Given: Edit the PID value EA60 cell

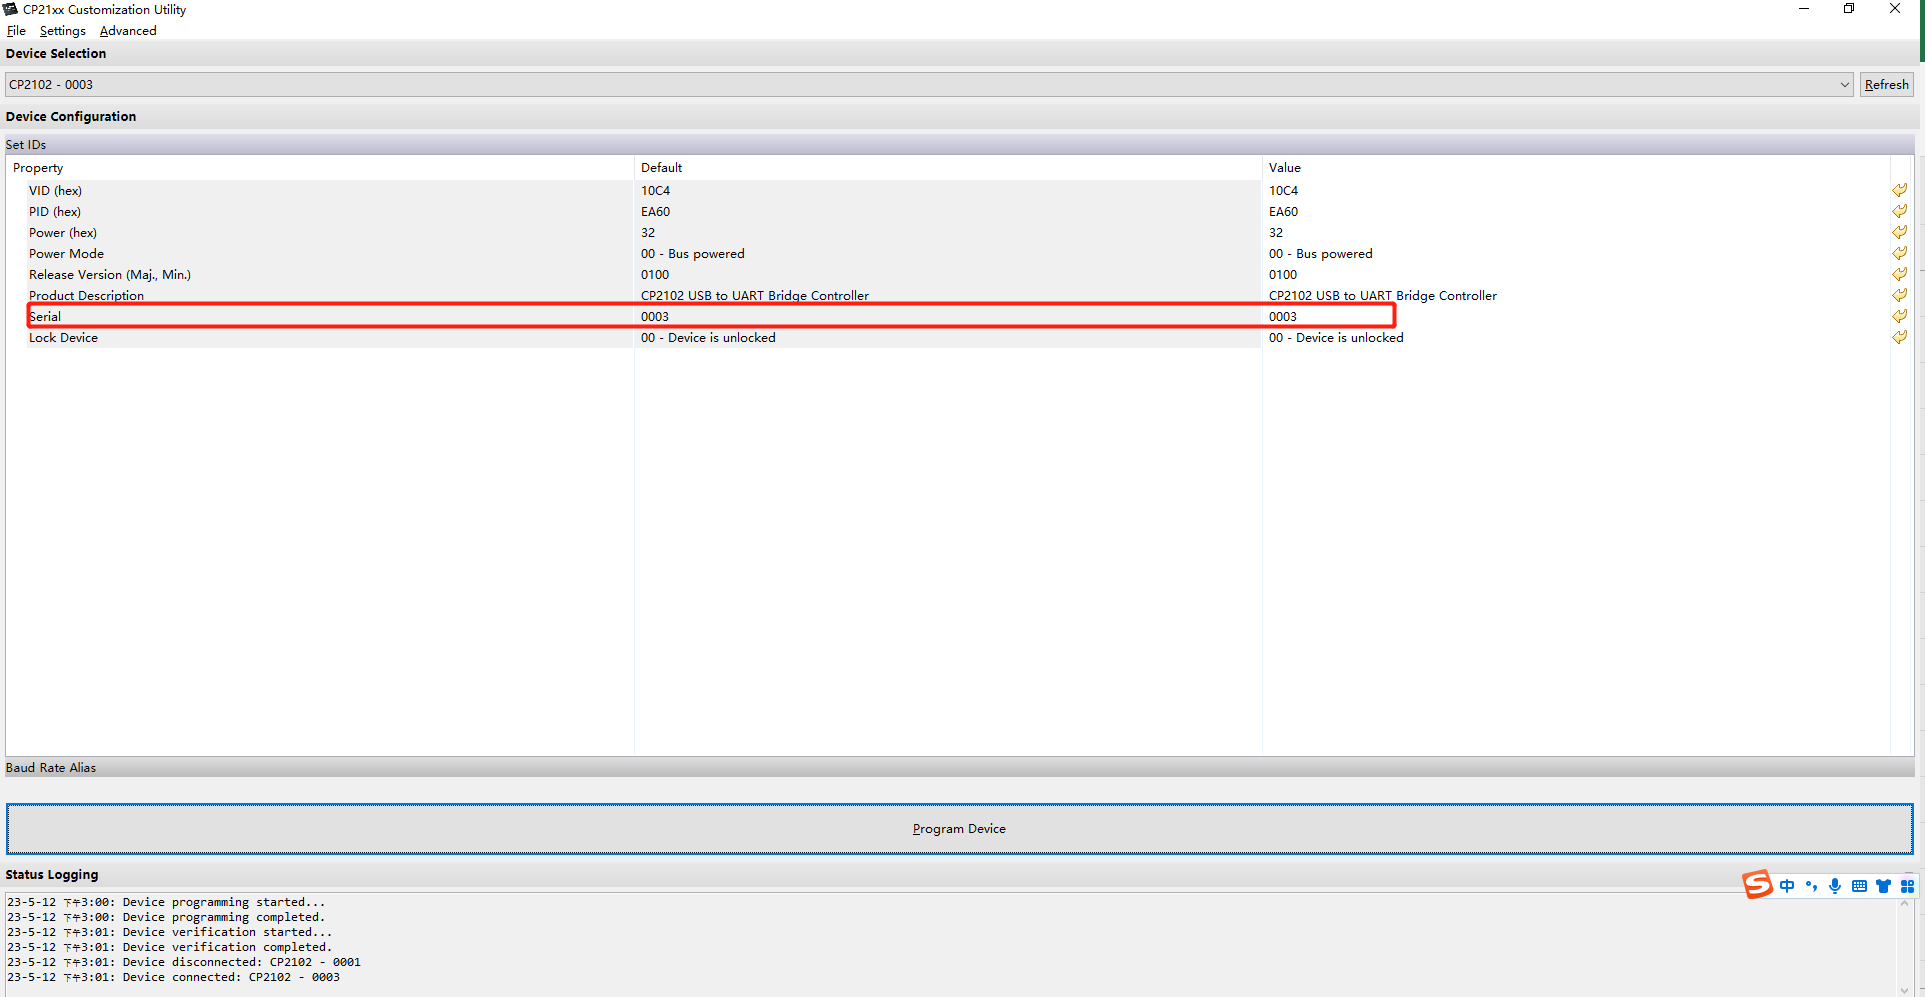Looking at the screenshot, I should click(x=1576, y=211).
